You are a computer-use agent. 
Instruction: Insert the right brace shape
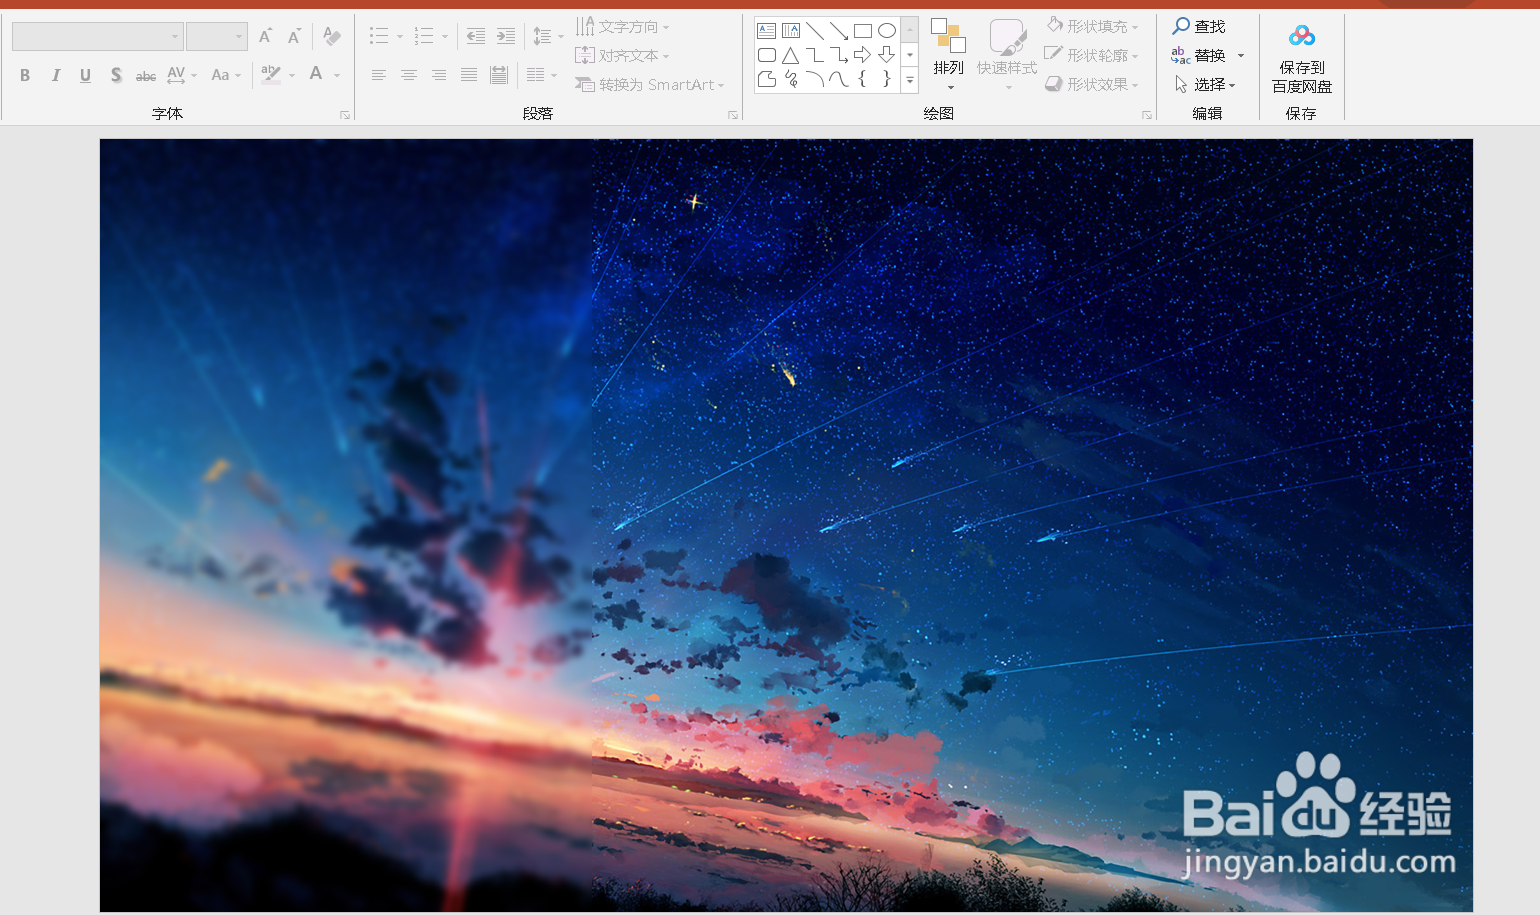pos(887,79)
